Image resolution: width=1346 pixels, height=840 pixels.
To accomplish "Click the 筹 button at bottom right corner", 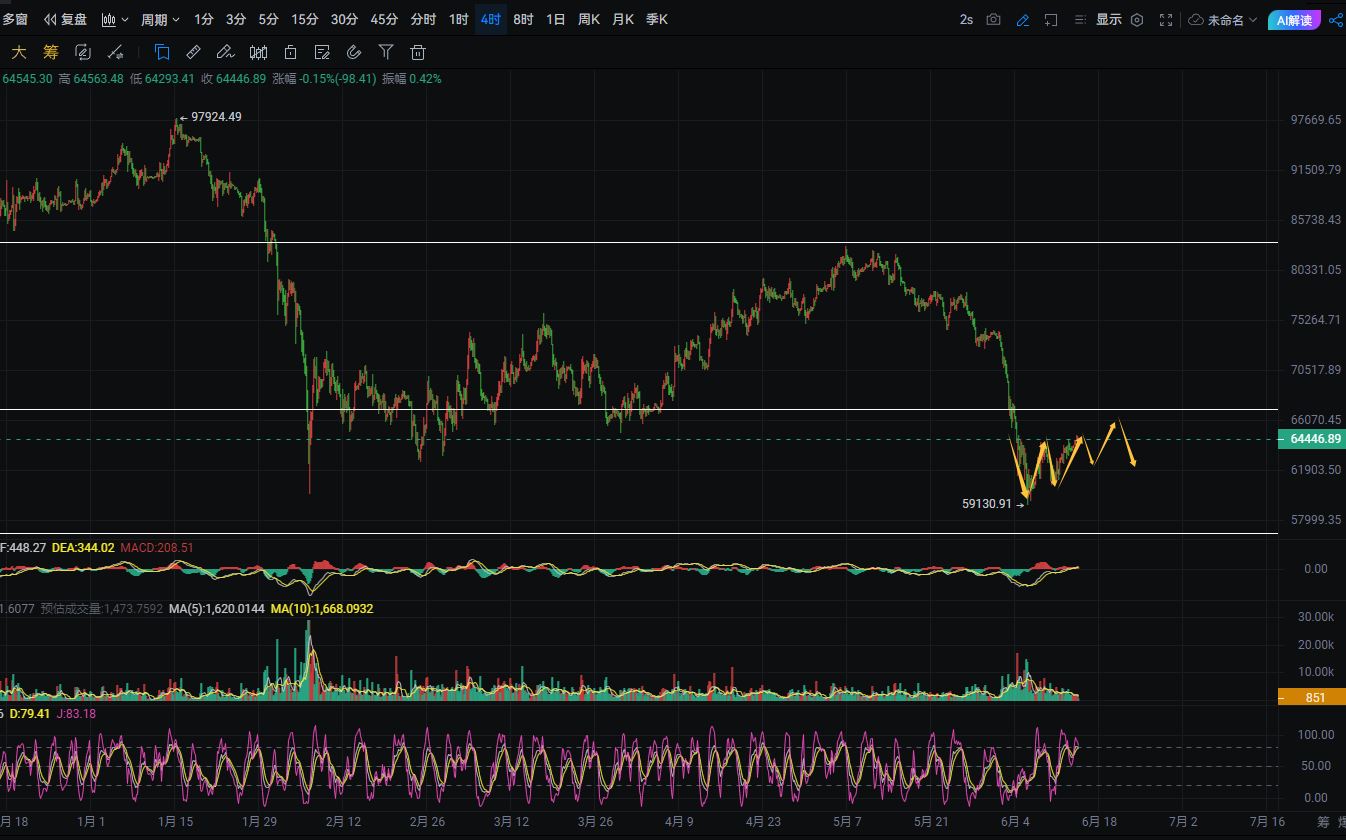I will [x=1323, y=822].
